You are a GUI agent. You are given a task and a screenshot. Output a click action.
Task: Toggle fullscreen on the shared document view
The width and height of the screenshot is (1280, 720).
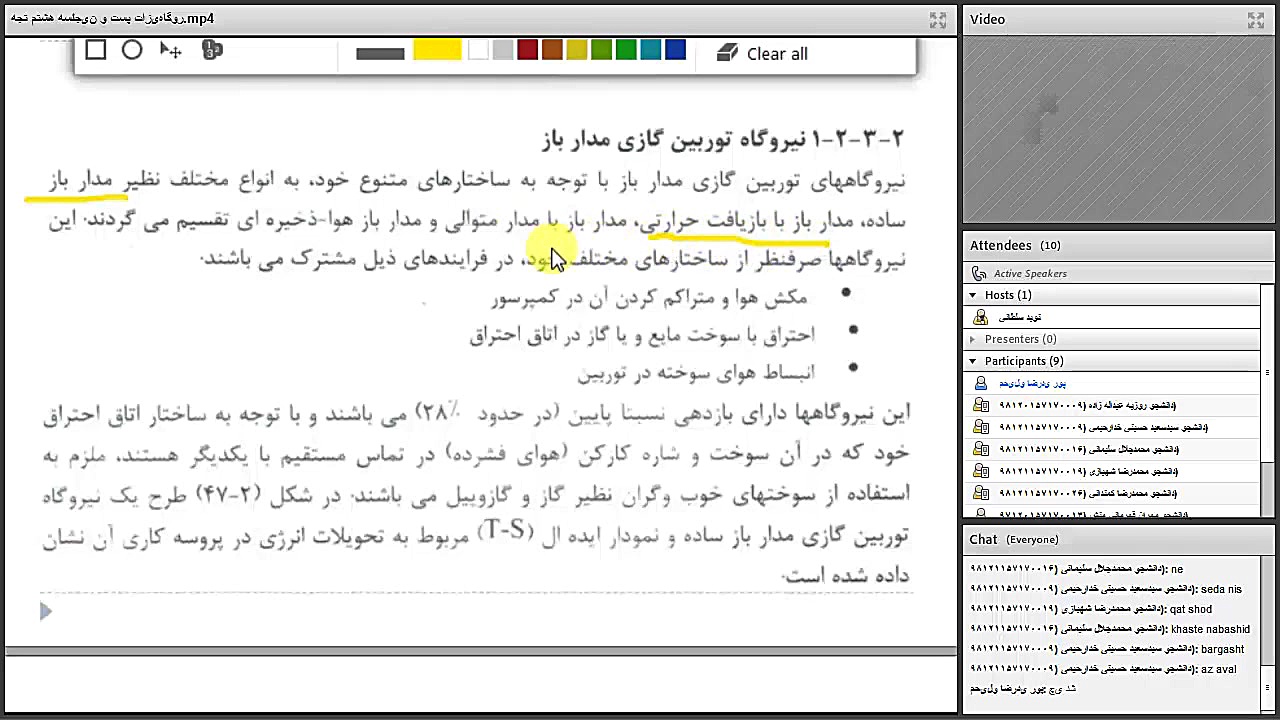(x=938, y=18)
